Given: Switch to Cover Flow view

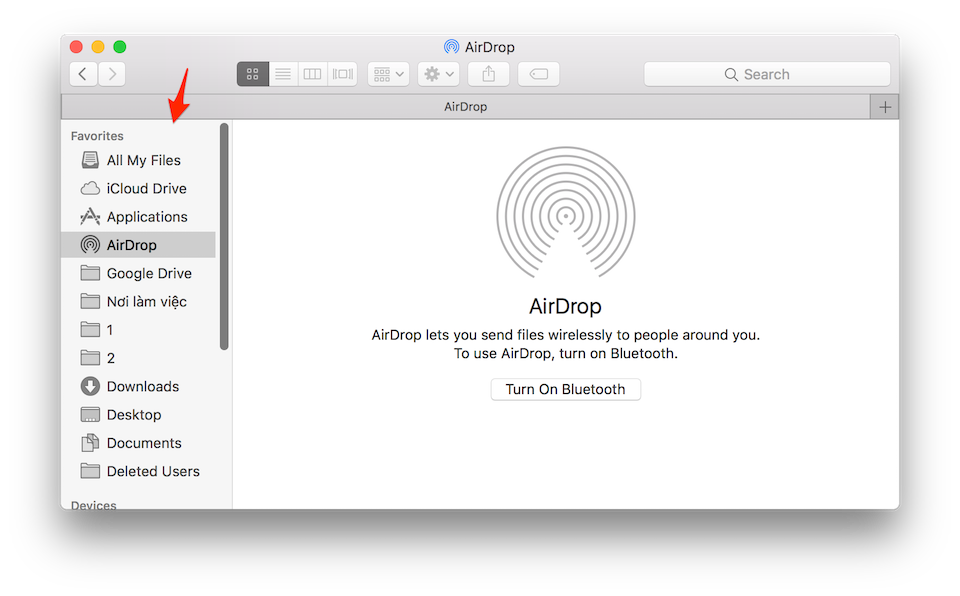Looking at the screenshot, I should click(x=343, y=74).
